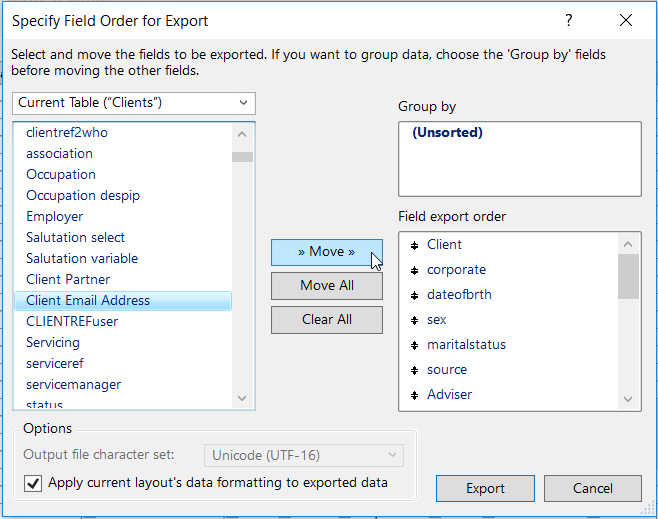This screenshot has width=658, height=519.
Task: Click the reorder handle icon beside sex
Action: [414, 320]
